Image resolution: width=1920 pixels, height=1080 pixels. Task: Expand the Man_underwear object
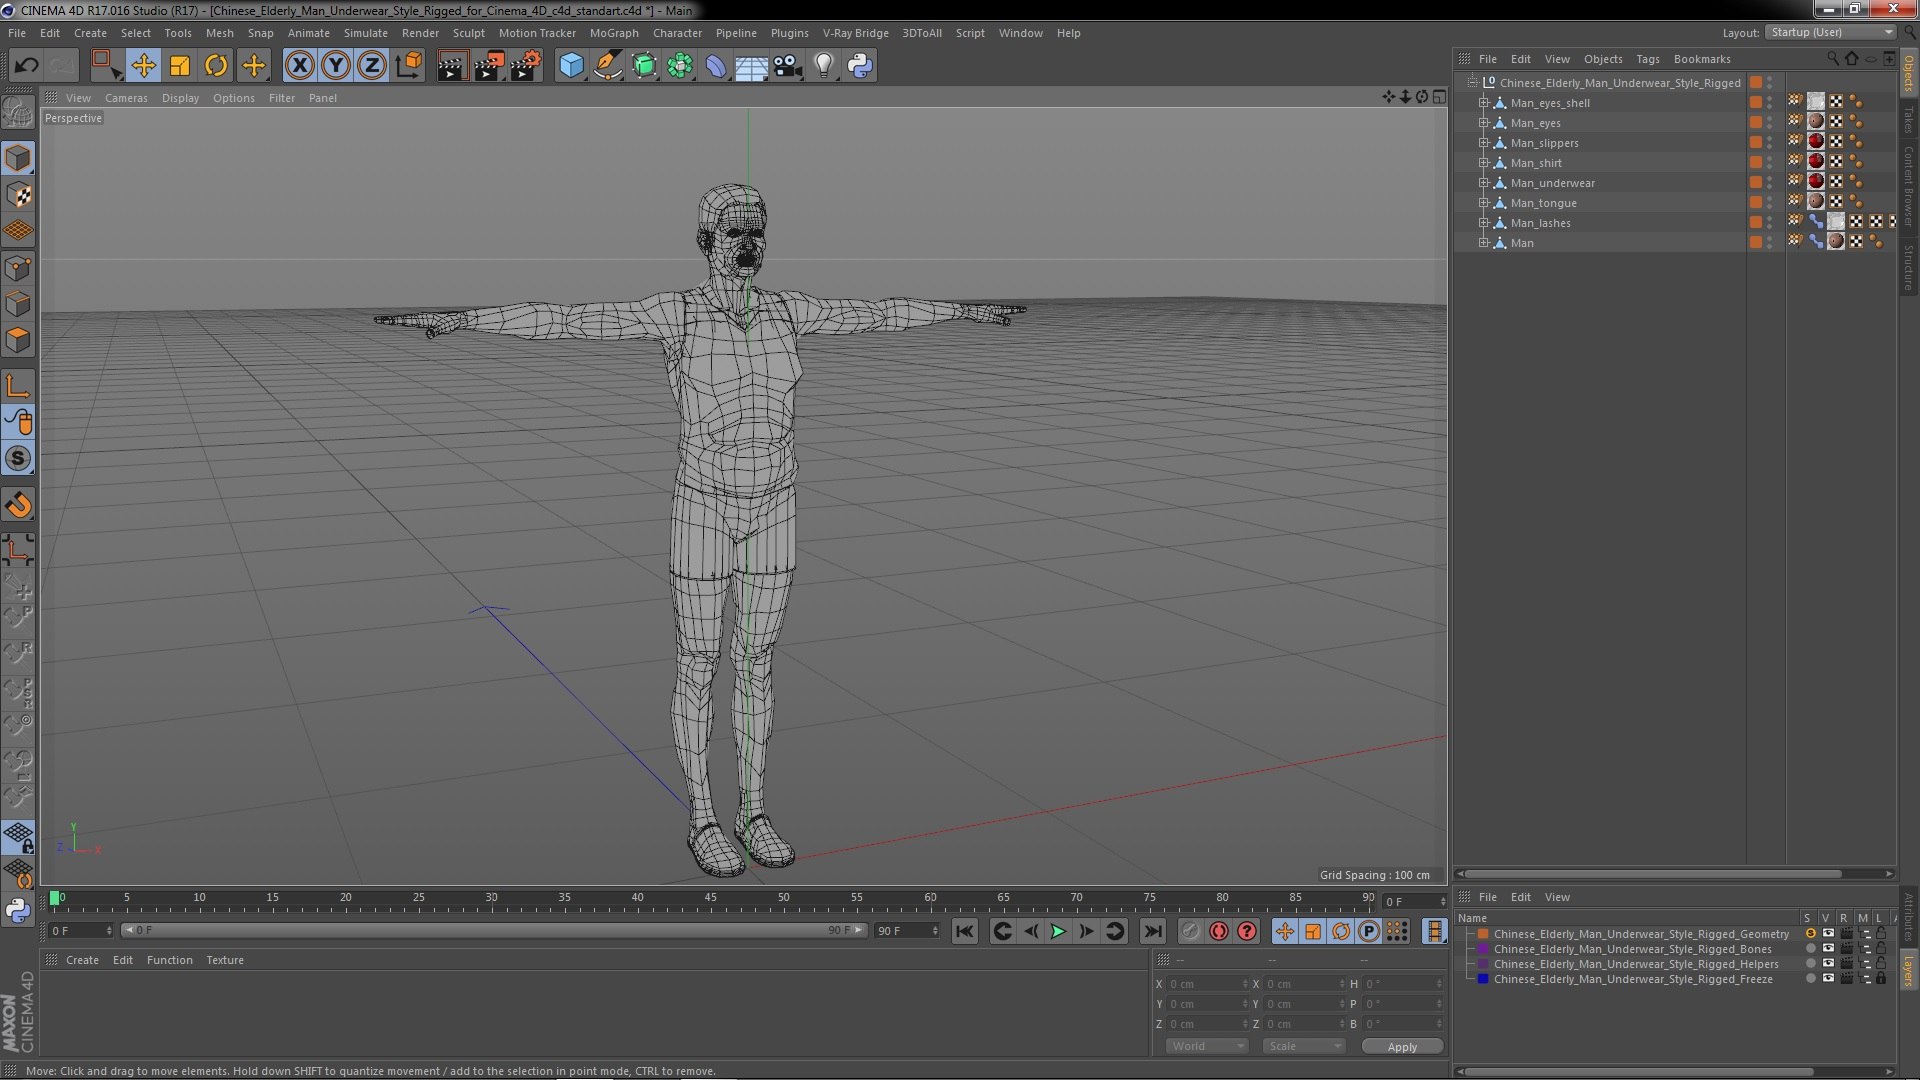click(1484, 183)
